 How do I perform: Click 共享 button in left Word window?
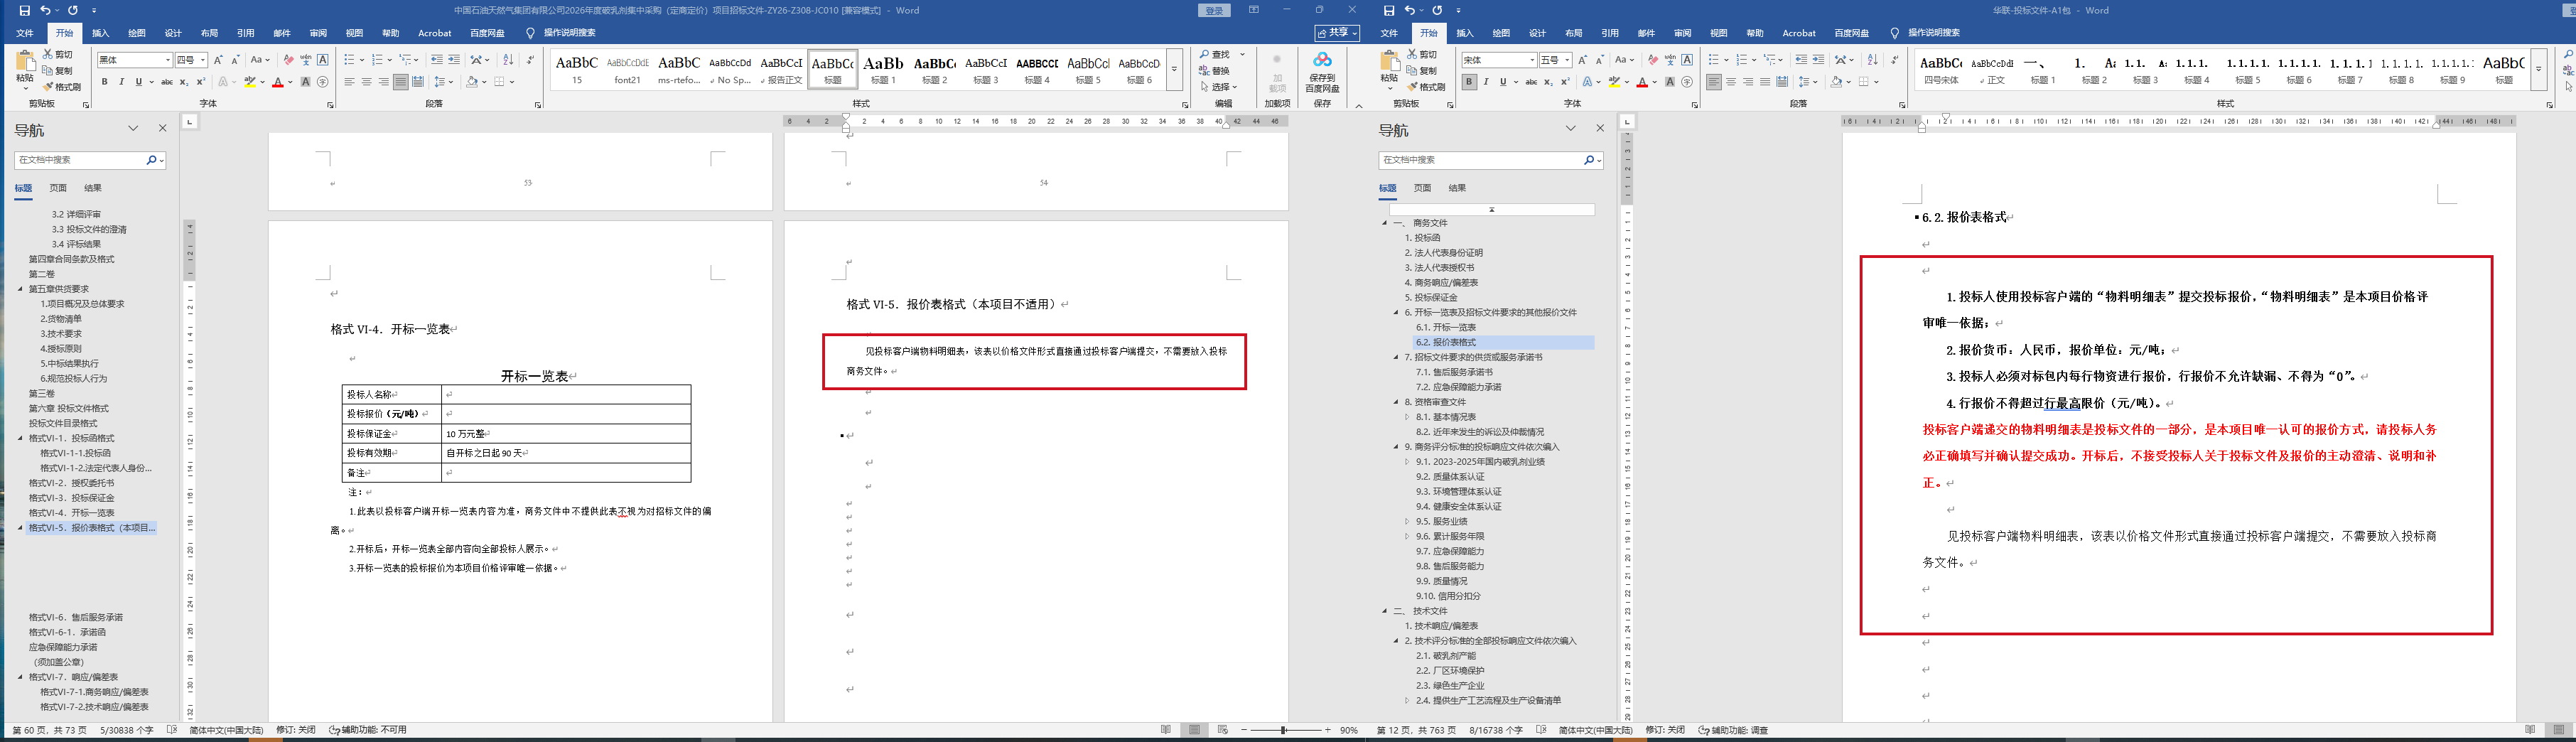point(1337,33)
